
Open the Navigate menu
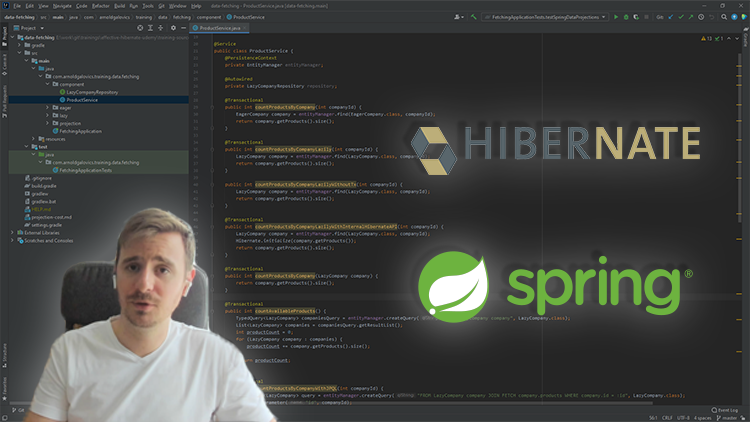tap(62, 6)
